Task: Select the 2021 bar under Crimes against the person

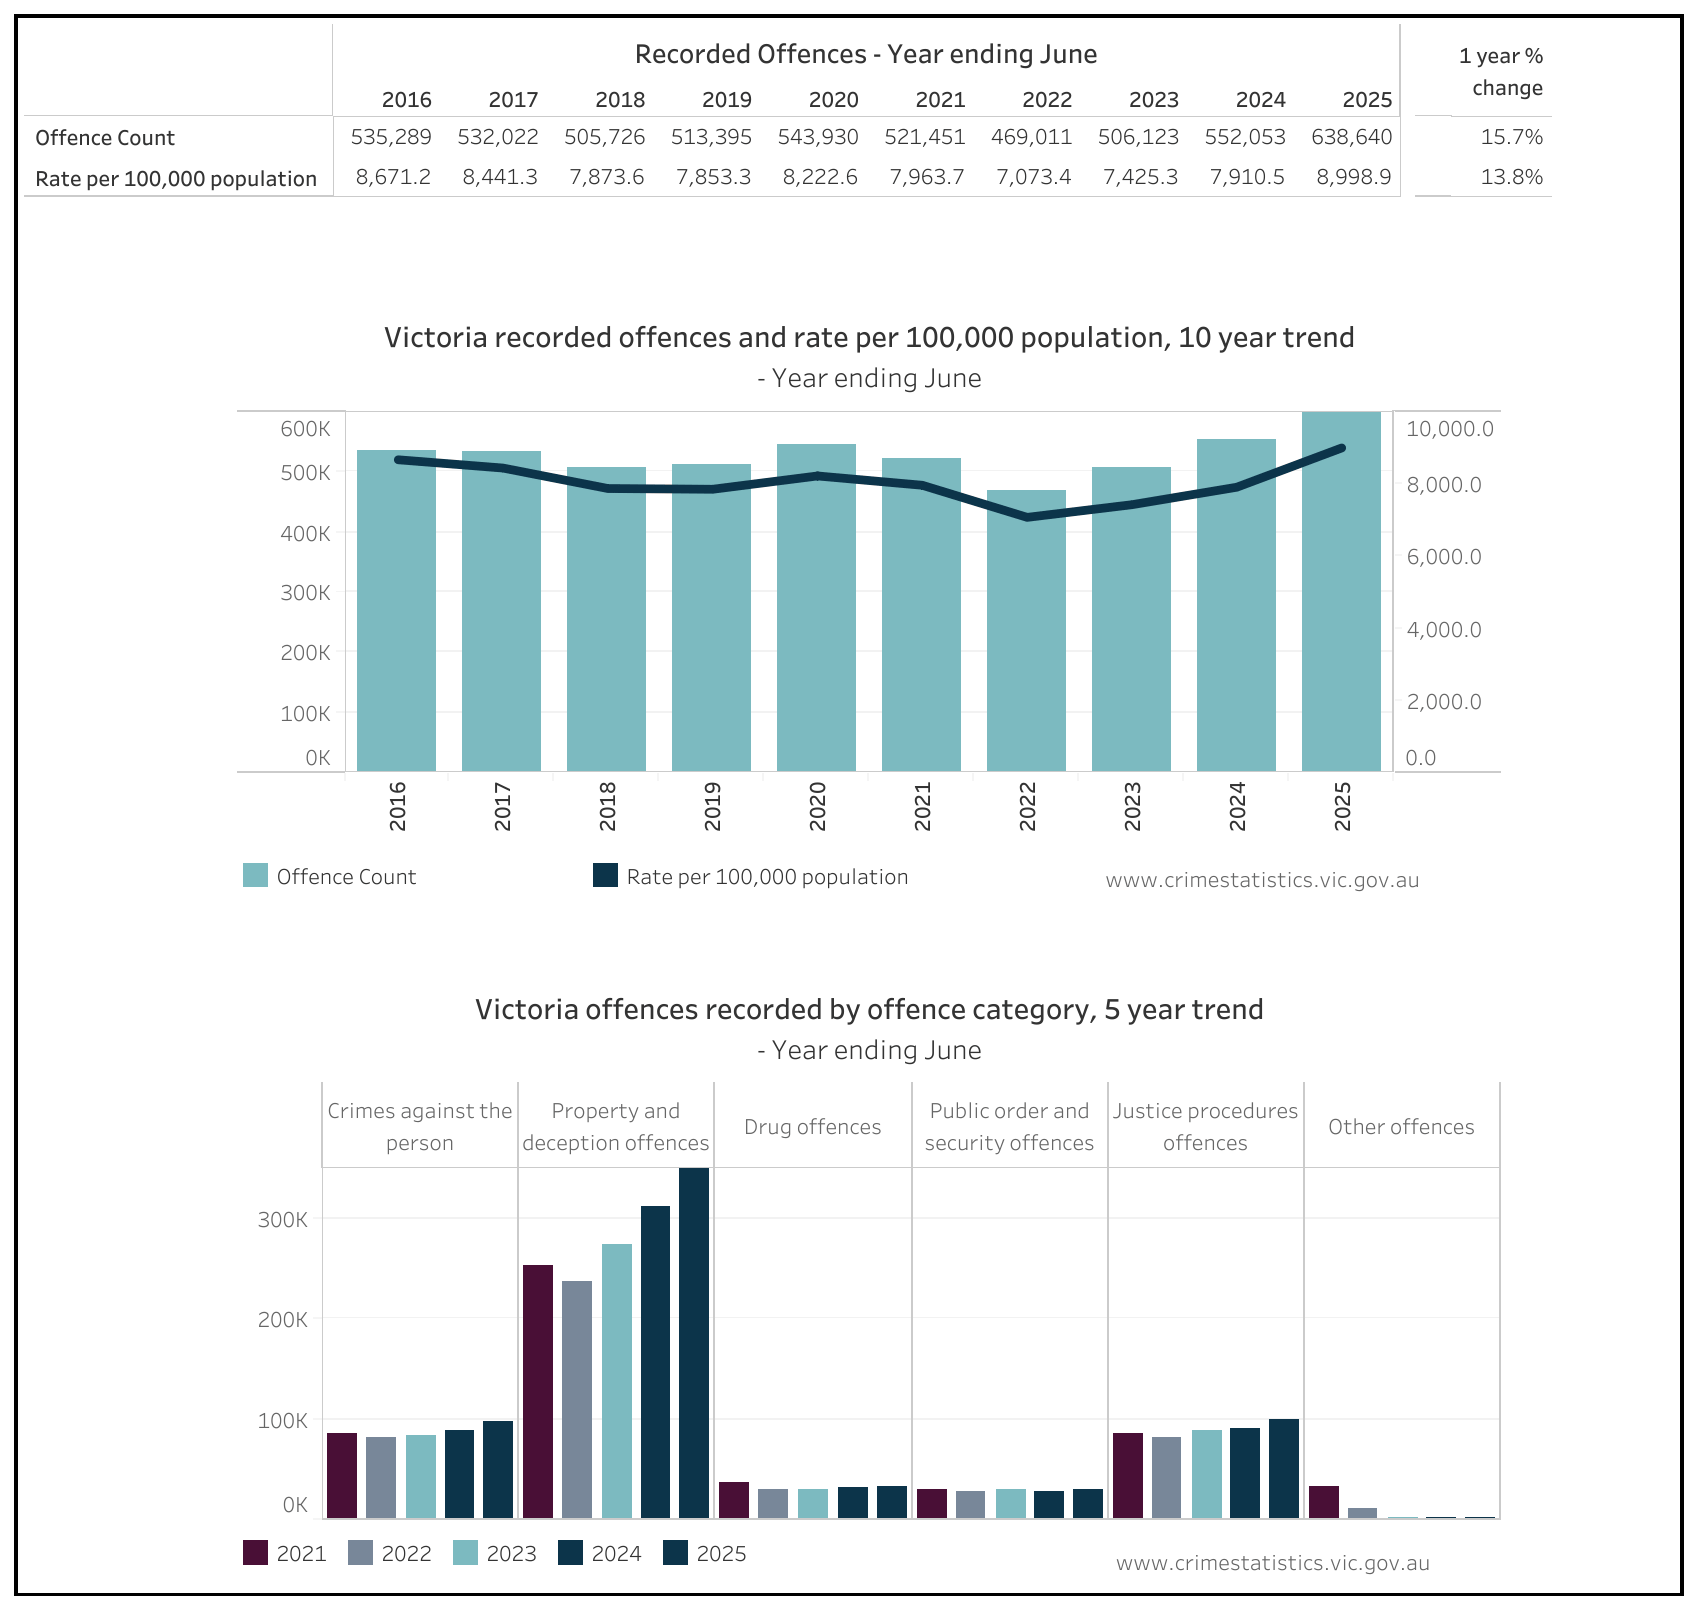Action: pyautogui.click(x=342, y=1475)
